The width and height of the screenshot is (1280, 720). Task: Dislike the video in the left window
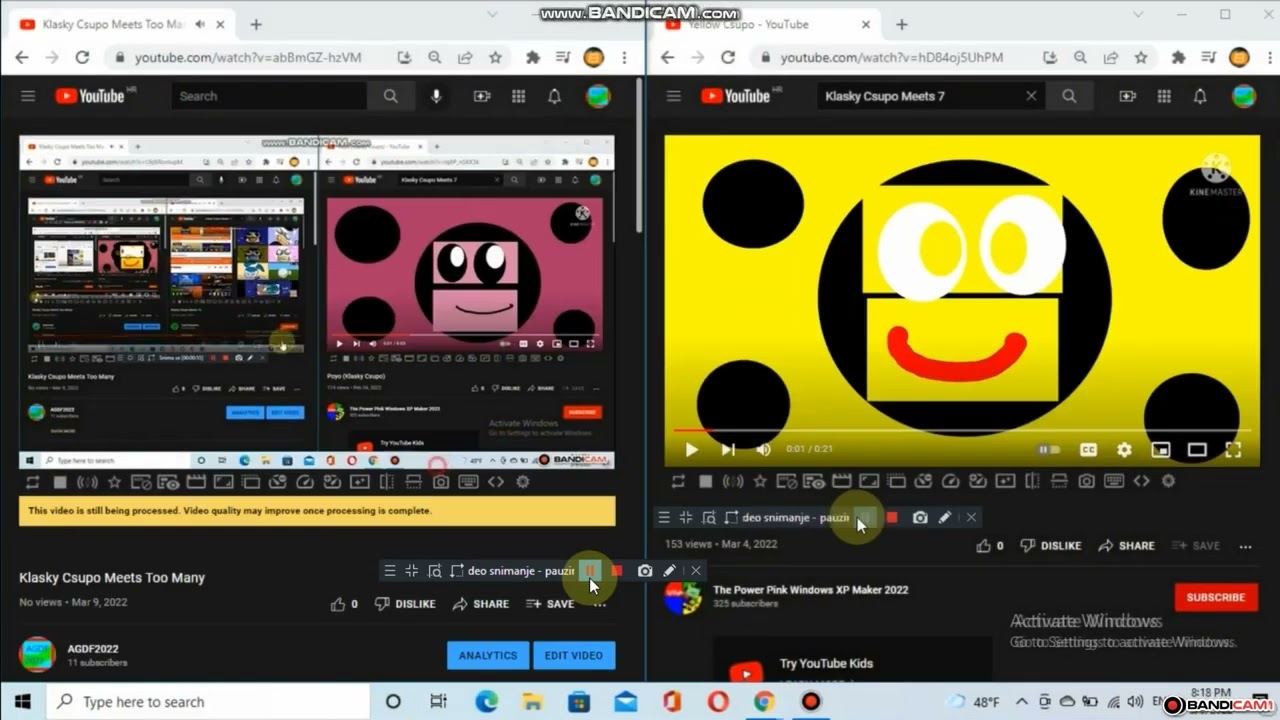(x=405, y=604)
